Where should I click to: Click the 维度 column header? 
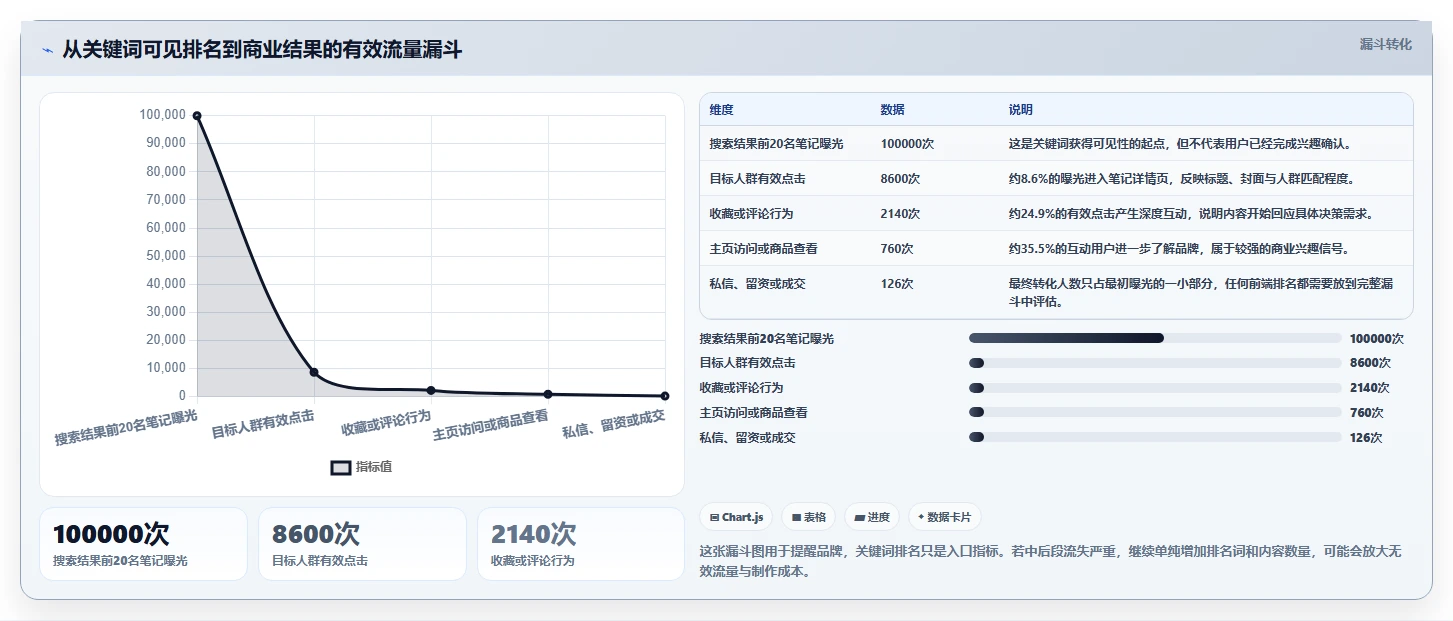tap(721, 110)
